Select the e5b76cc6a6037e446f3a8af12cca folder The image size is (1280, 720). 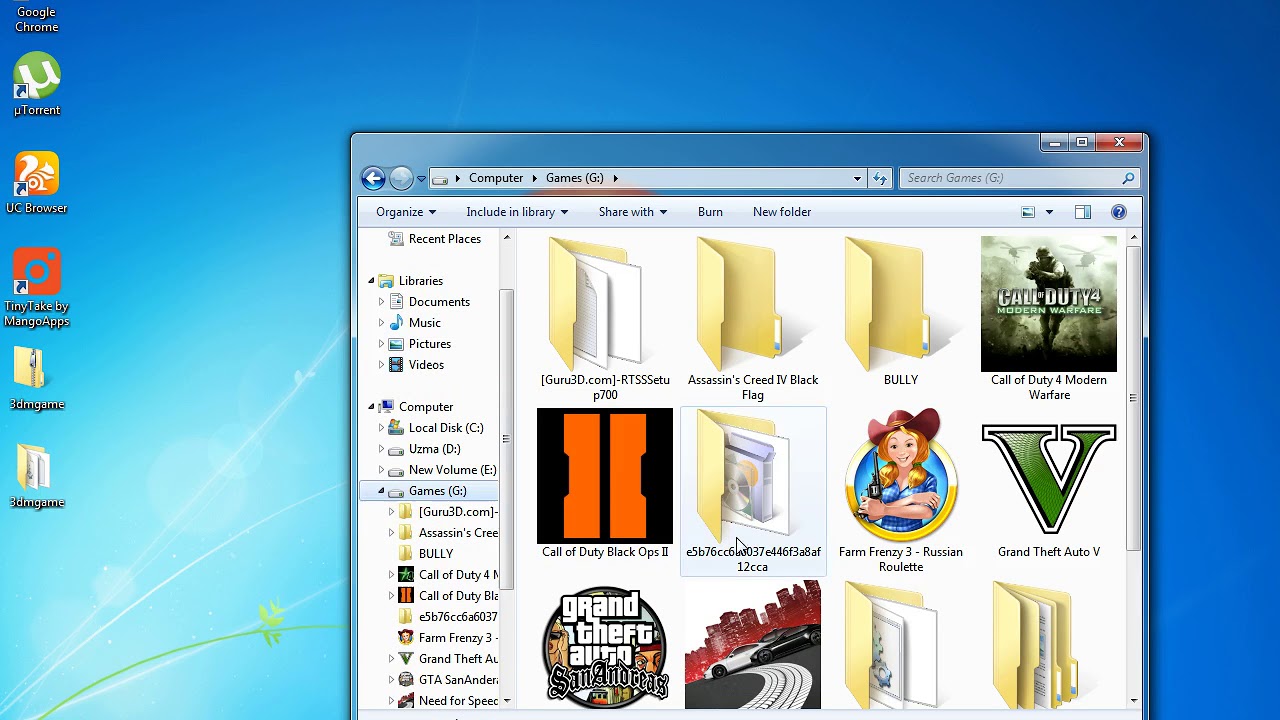coord(753,490)
